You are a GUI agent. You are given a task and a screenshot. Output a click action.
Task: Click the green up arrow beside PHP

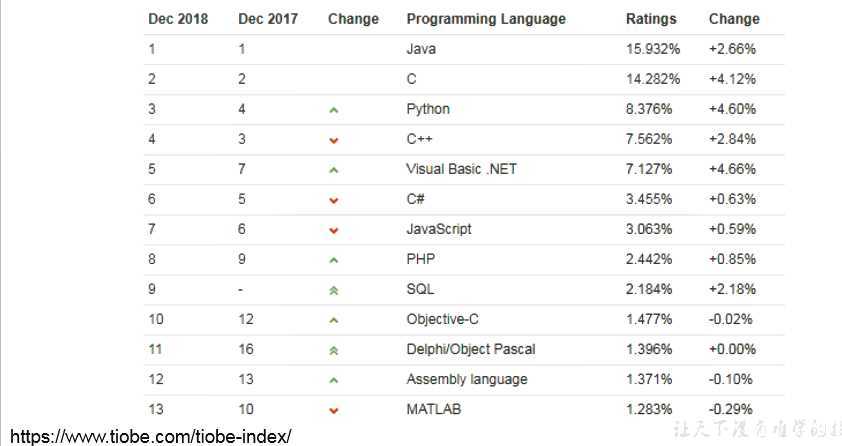[x=334, y=260]
